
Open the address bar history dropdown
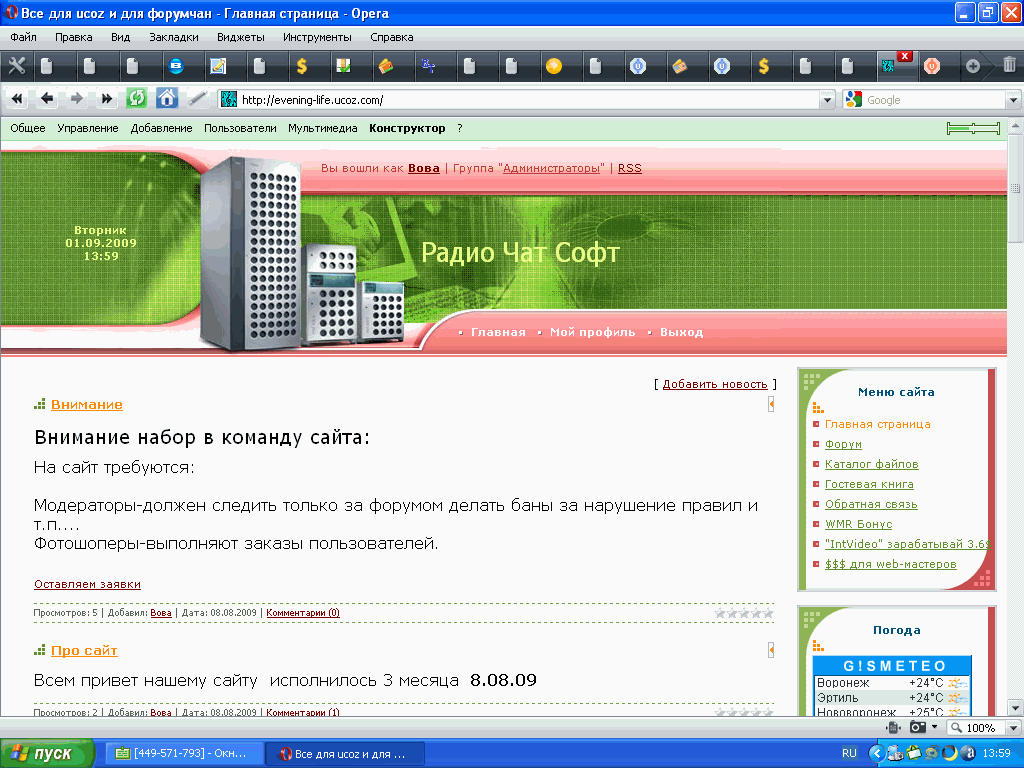pyautogui.click(x=827, y=100)
